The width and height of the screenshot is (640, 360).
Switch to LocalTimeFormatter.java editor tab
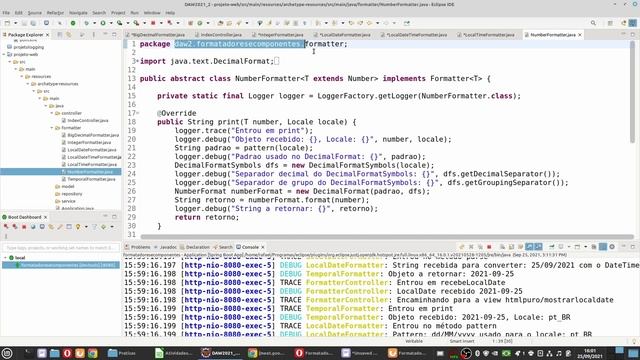pos(486,35)
